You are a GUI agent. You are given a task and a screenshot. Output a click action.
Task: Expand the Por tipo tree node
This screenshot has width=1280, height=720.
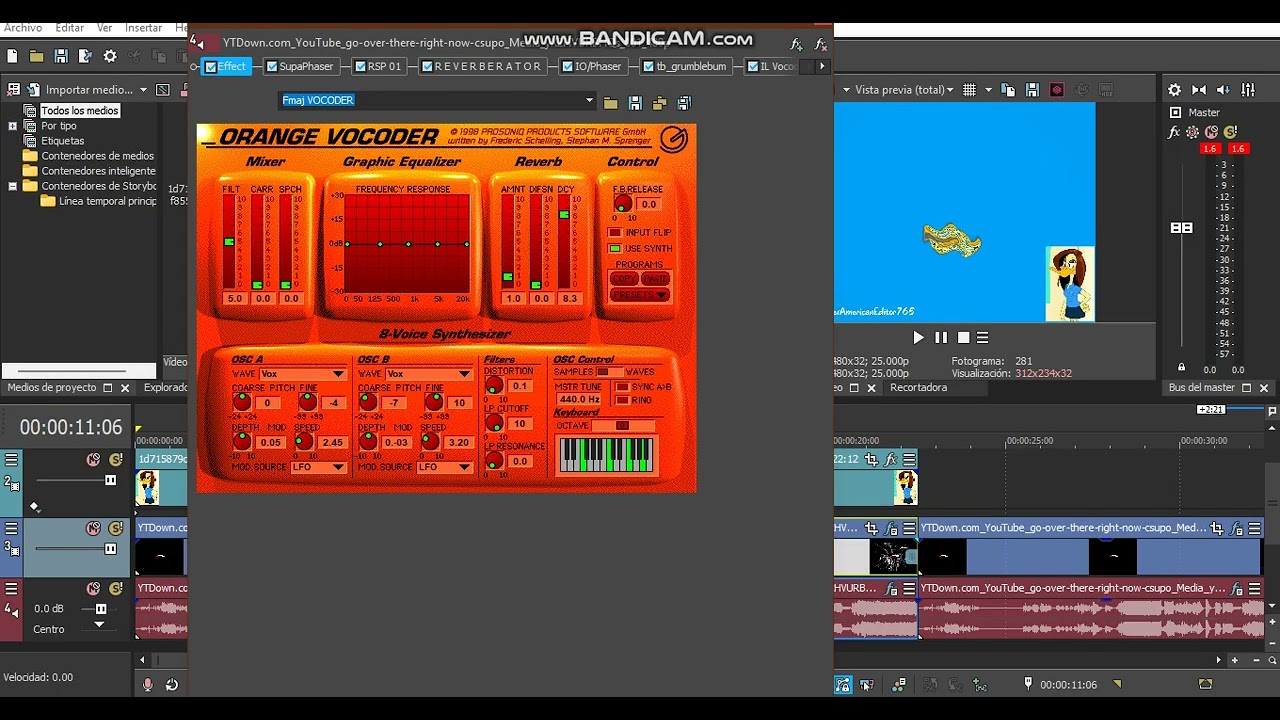click(12, 126)
